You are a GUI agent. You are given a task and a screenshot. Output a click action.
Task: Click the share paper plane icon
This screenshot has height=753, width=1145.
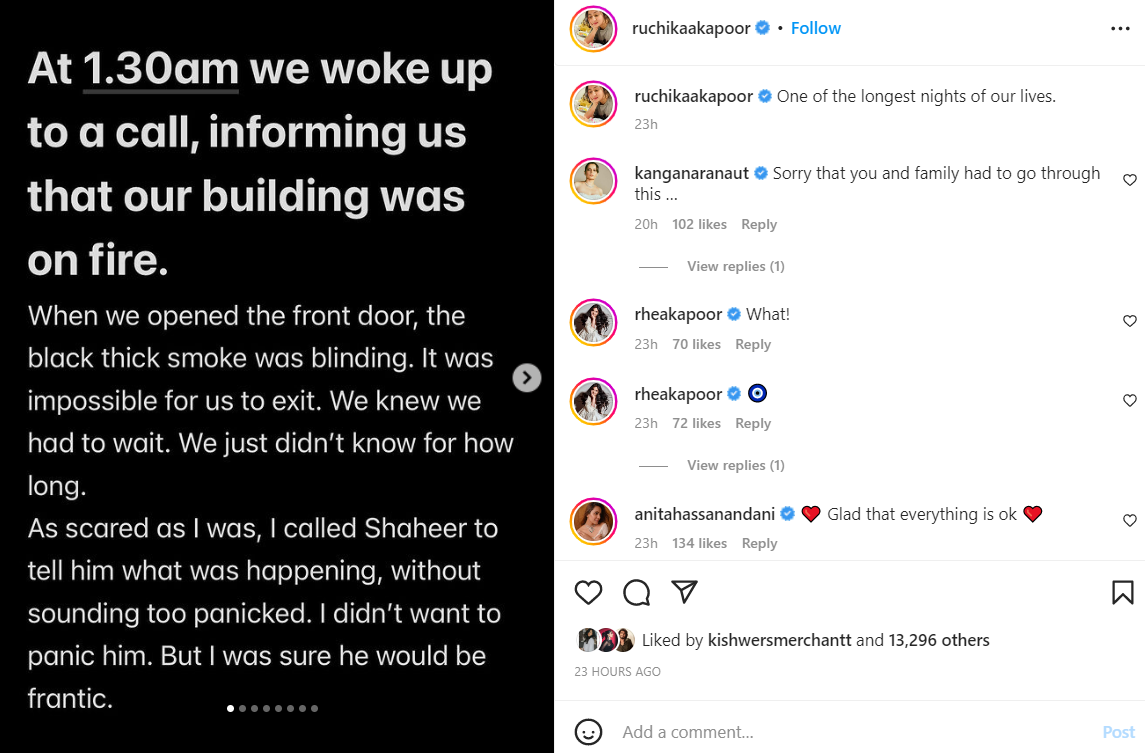(684, 592)
